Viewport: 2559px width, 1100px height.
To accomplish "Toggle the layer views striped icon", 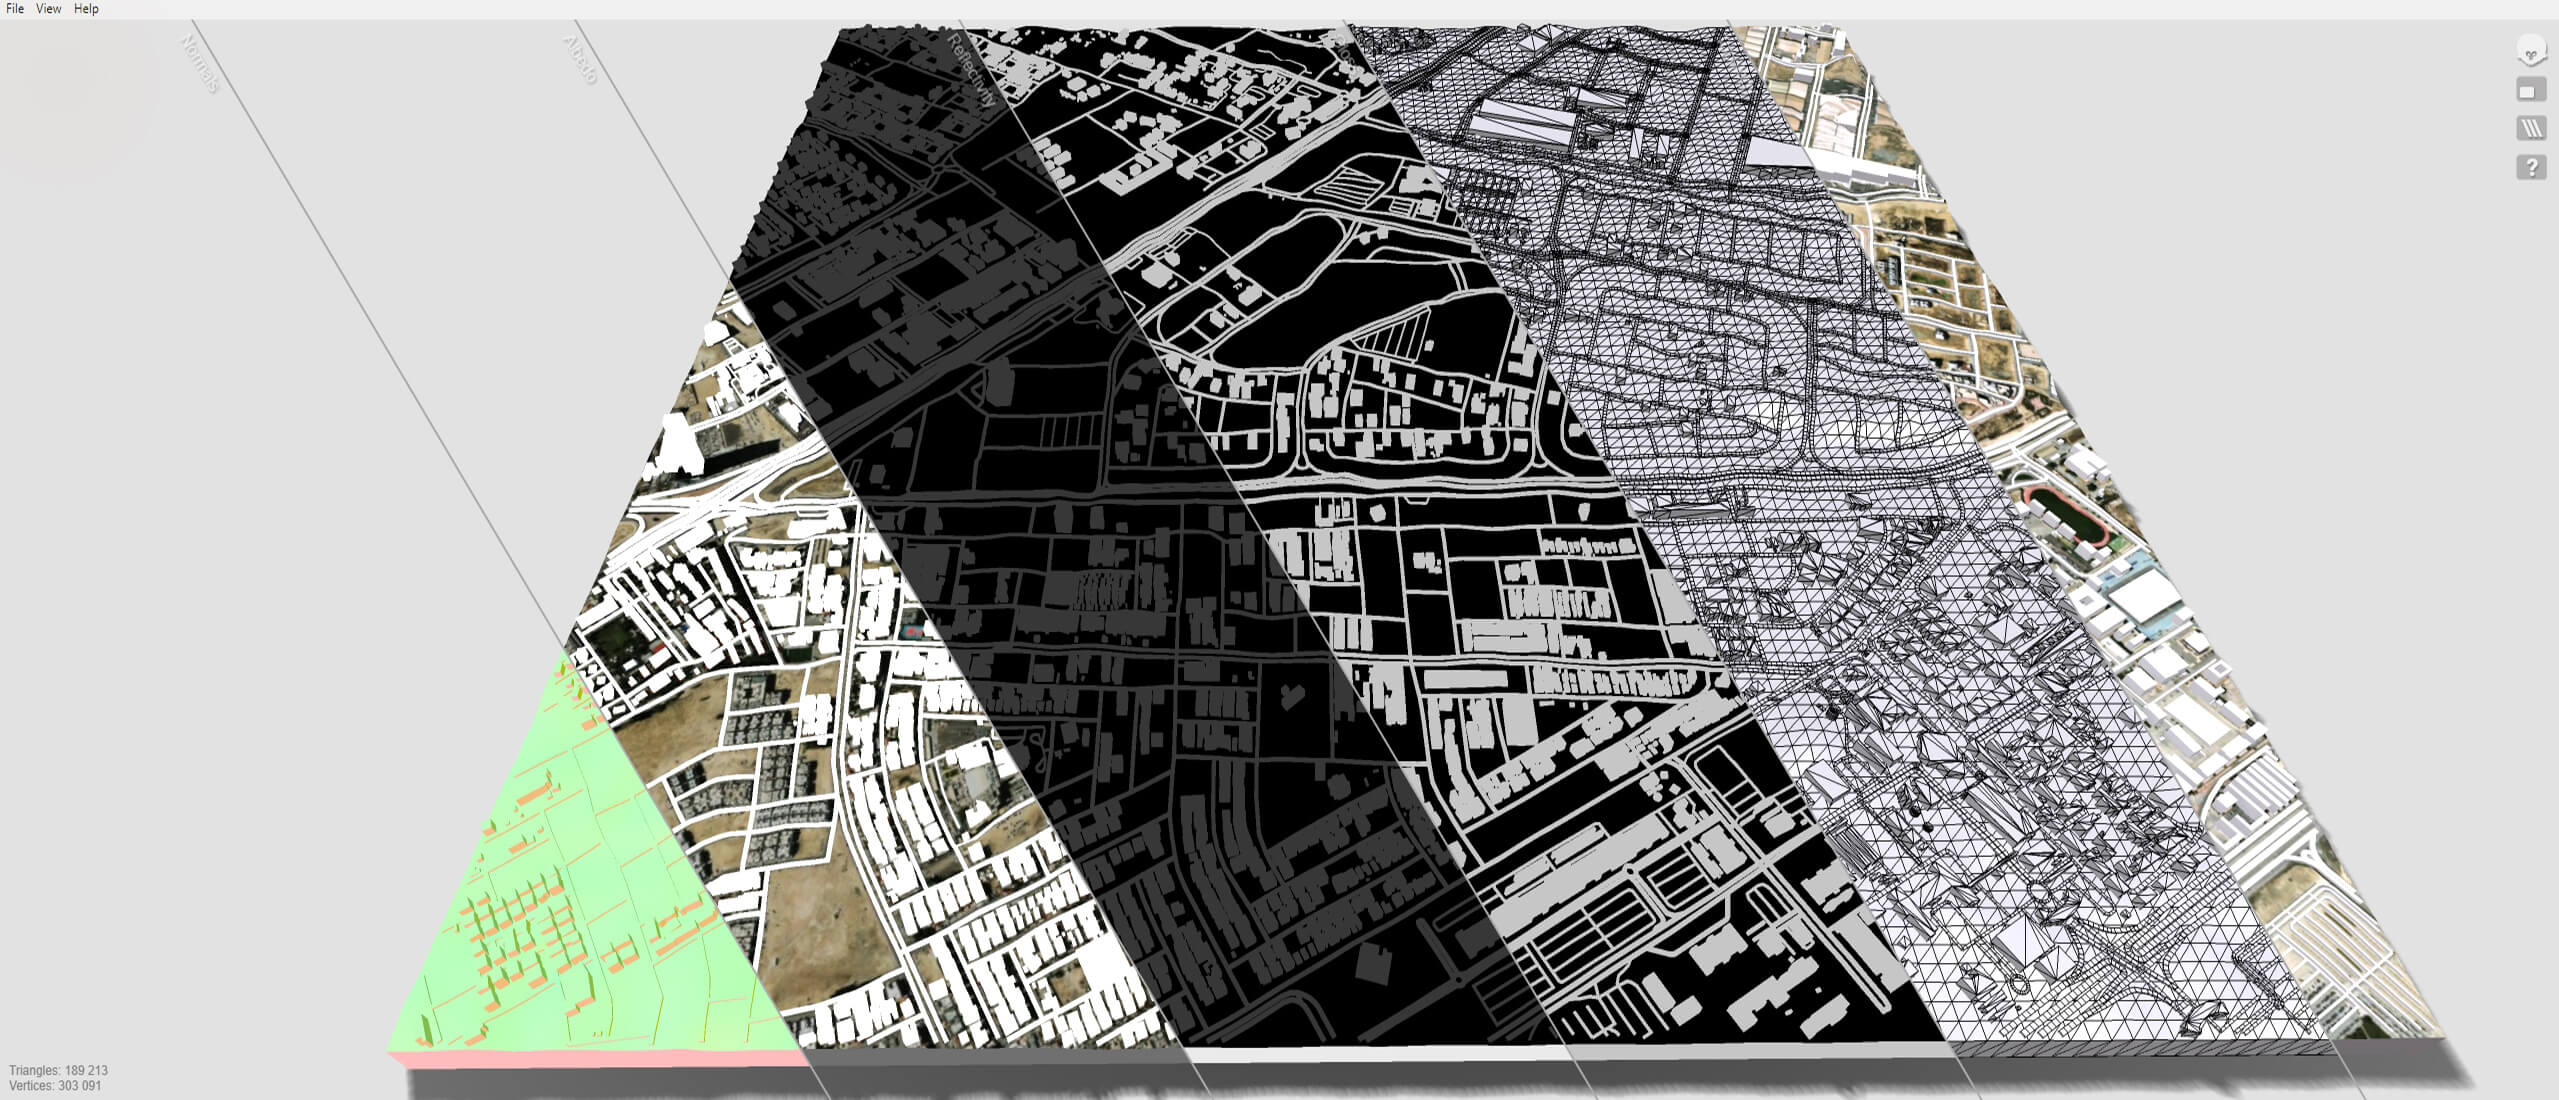I will (x=2531, y=128).
